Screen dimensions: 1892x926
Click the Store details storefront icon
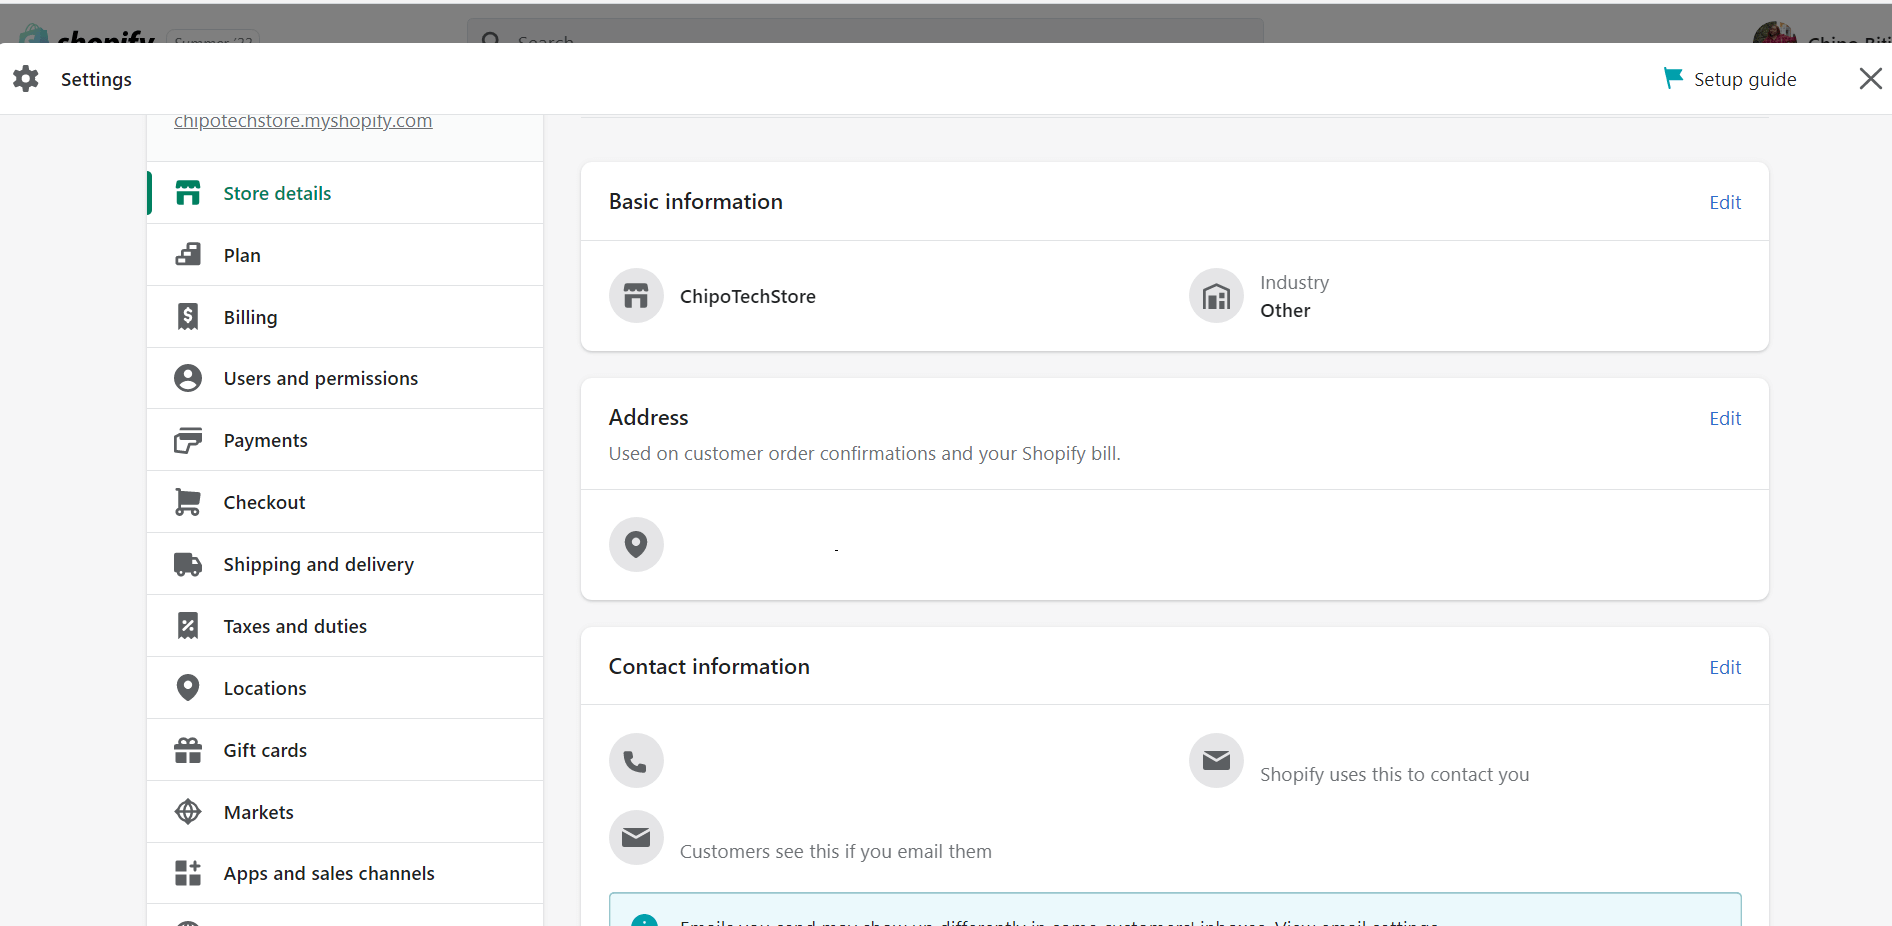coord(188,193)
